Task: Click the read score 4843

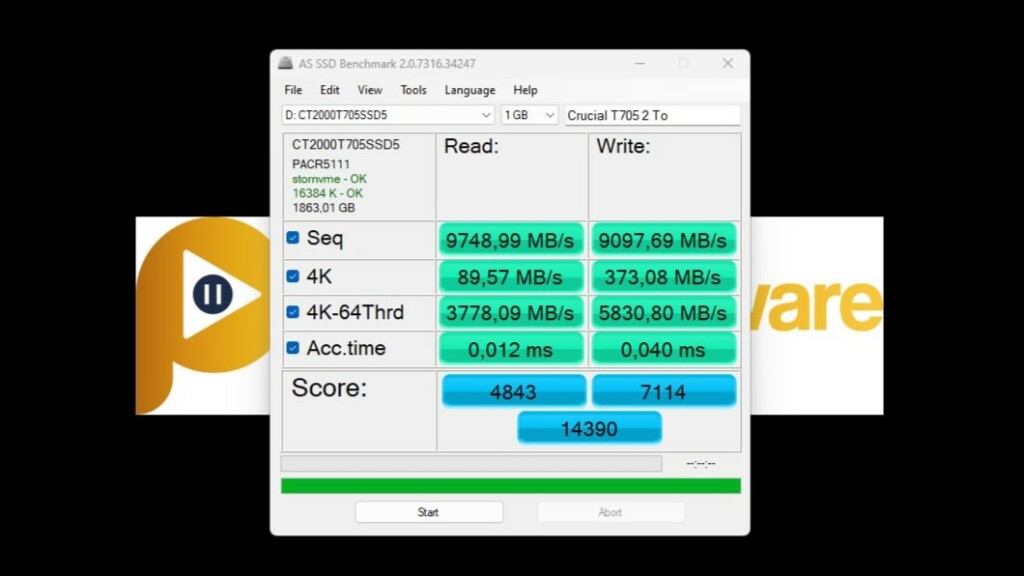Action: click(513, 391)
